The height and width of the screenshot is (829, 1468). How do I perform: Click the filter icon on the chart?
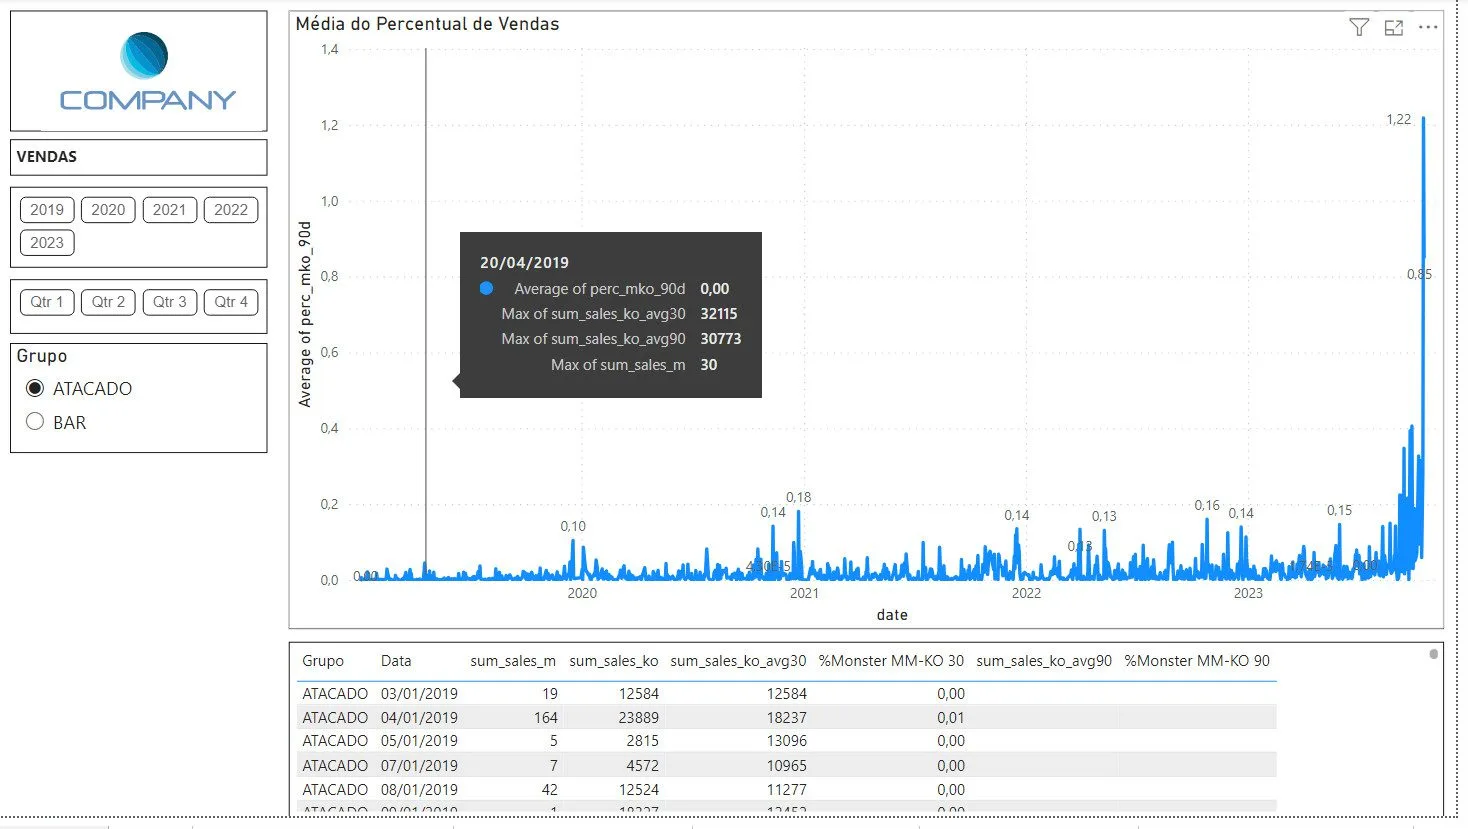coord(1358,27)
